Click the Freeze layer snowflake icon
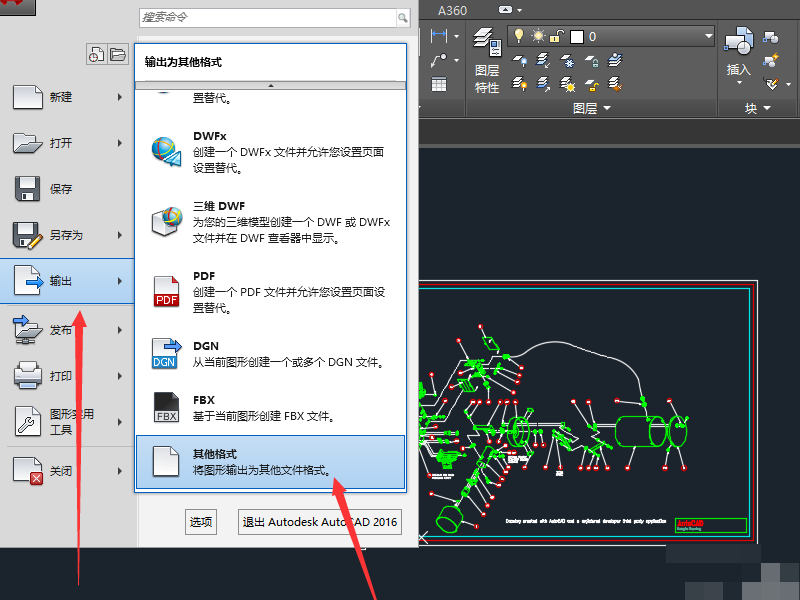 [x=567, y=61]
